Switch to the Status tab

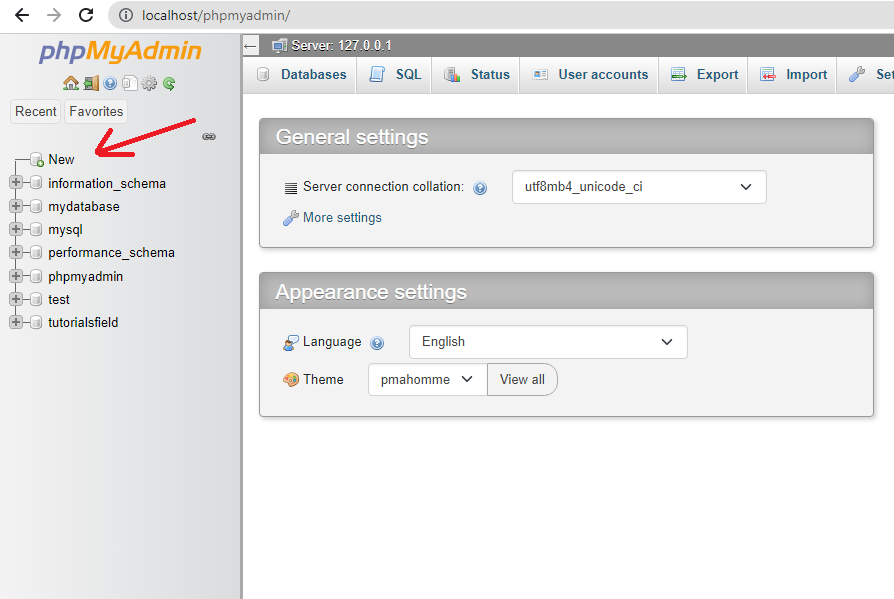[477, 75]
